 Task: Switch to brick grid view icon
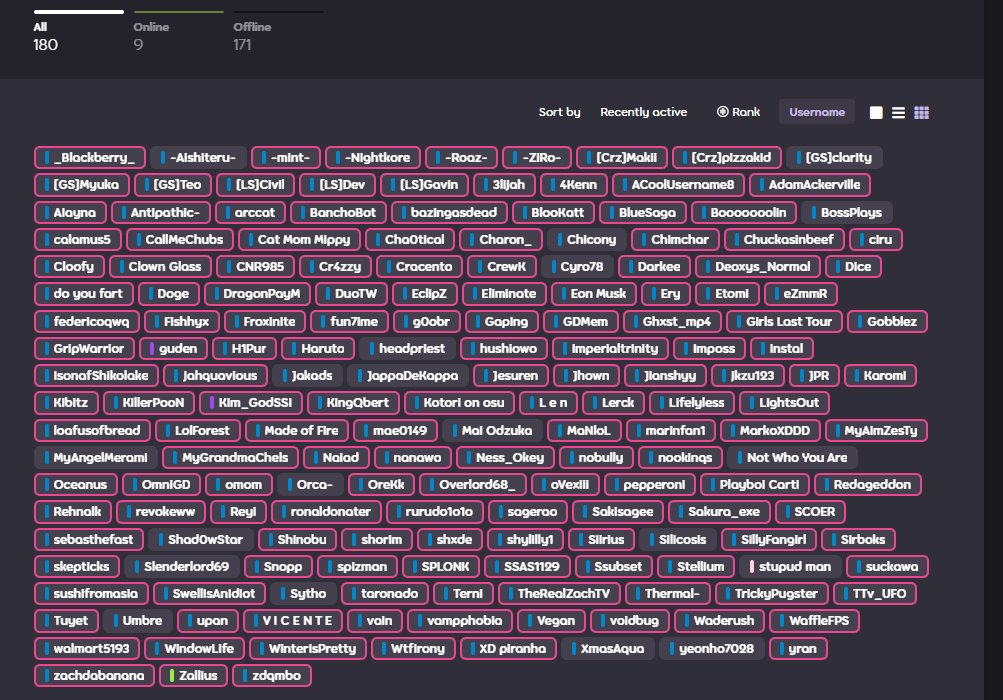pyautogui.click(x=921, y=113)
